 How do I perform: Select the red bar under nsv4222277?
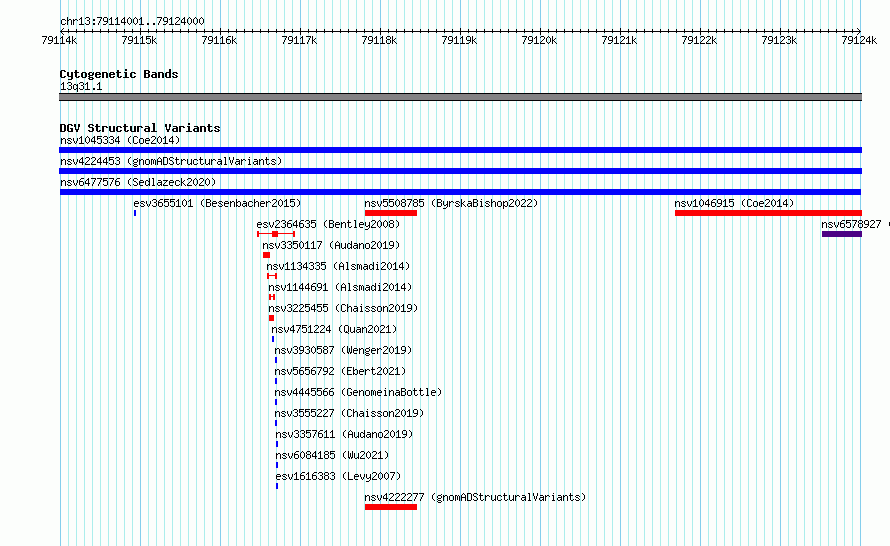[x=391, y=507]
